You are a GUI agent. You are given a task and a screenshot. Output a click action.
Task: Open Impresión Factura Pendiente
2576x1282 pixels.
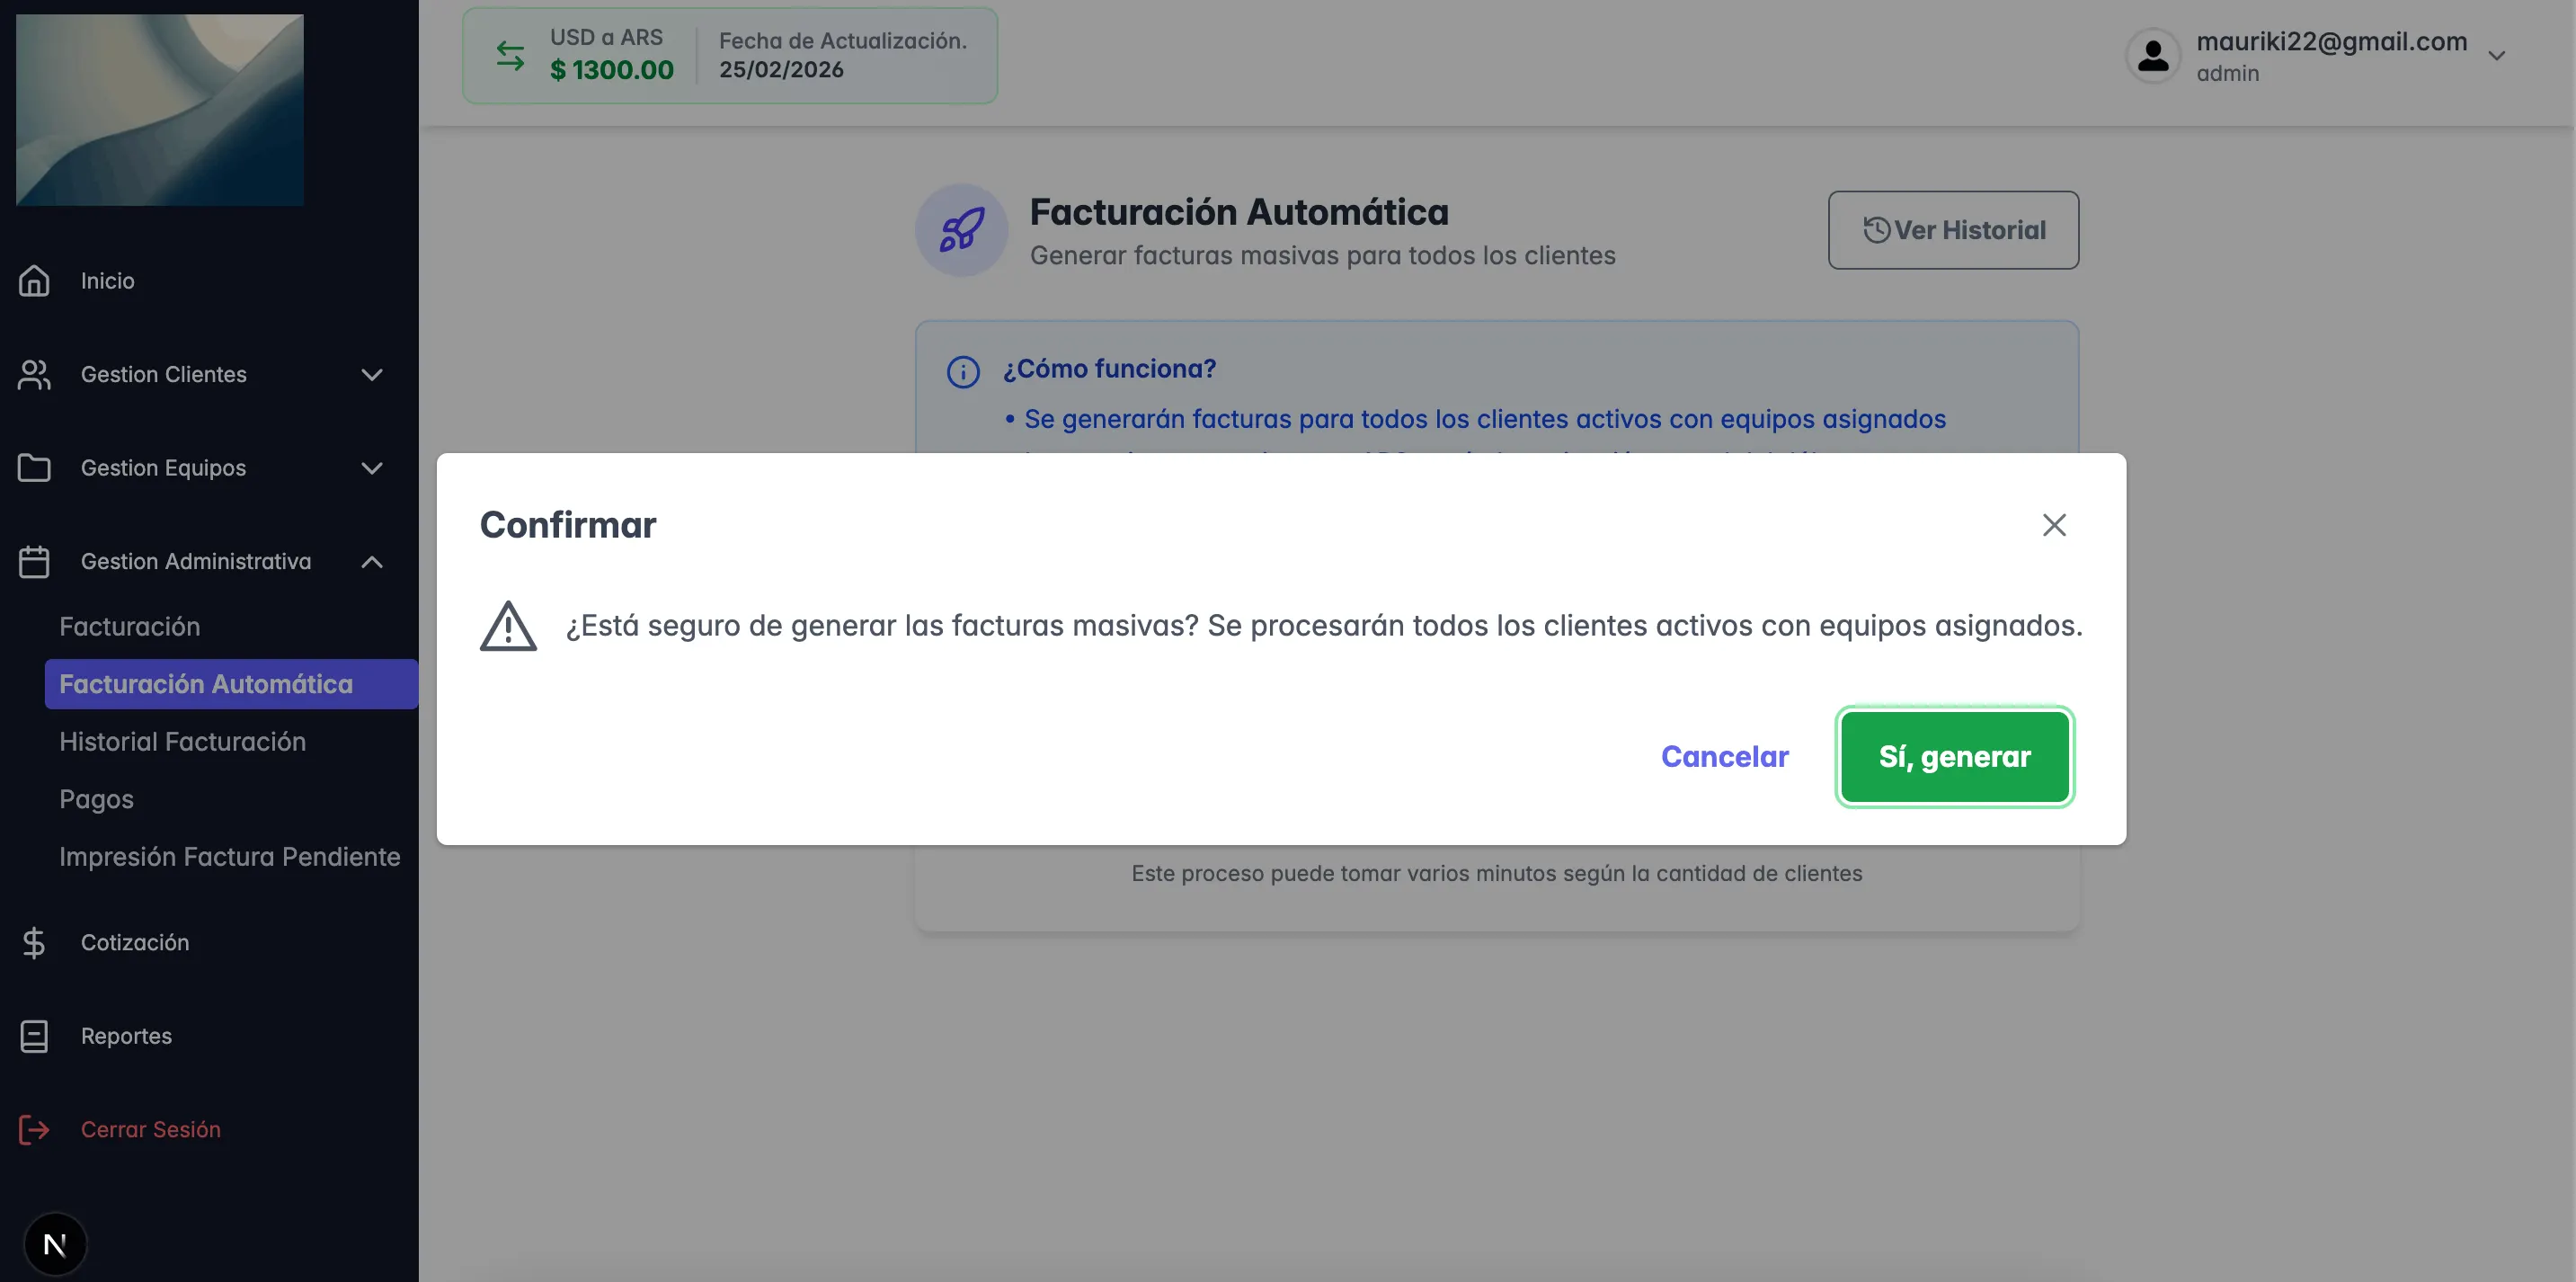(229, 857)
